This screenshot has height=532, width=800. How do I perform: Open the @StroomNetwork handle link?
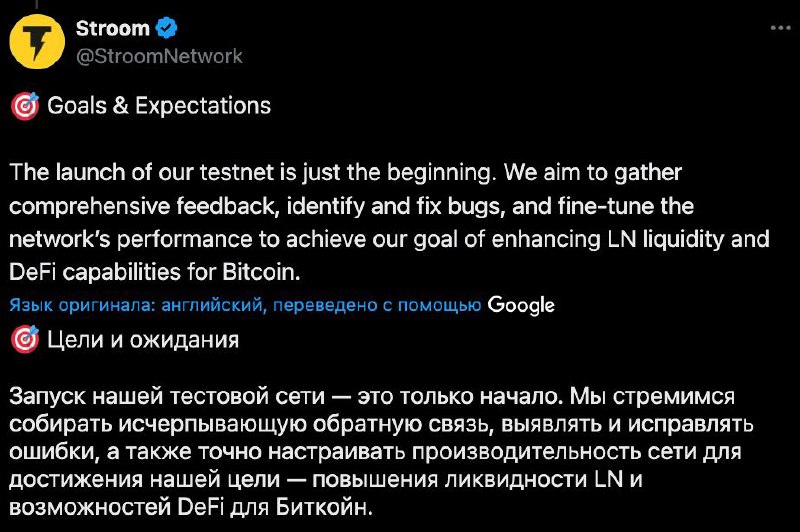[x=159, y=56]
